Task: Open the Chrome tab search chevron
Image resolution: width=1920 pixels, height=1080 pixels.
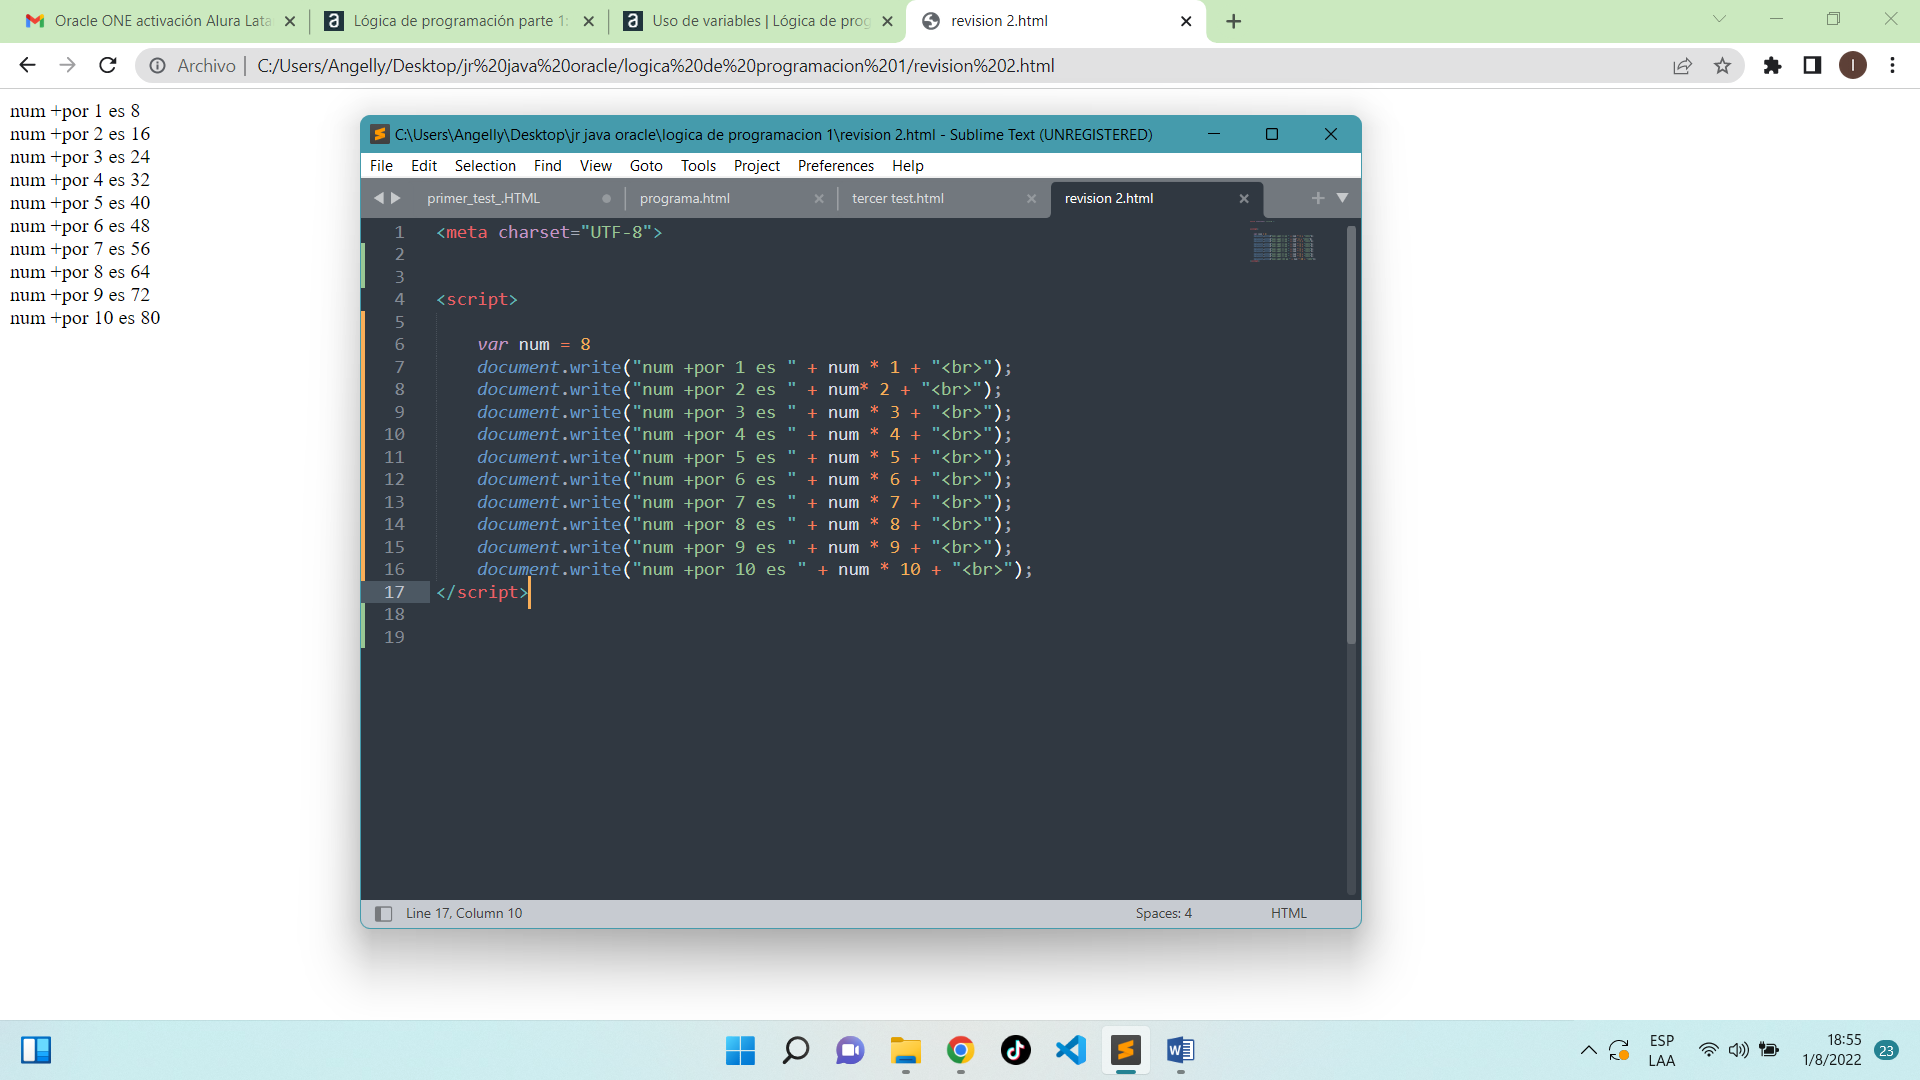Action: (x=1719, y=19)
